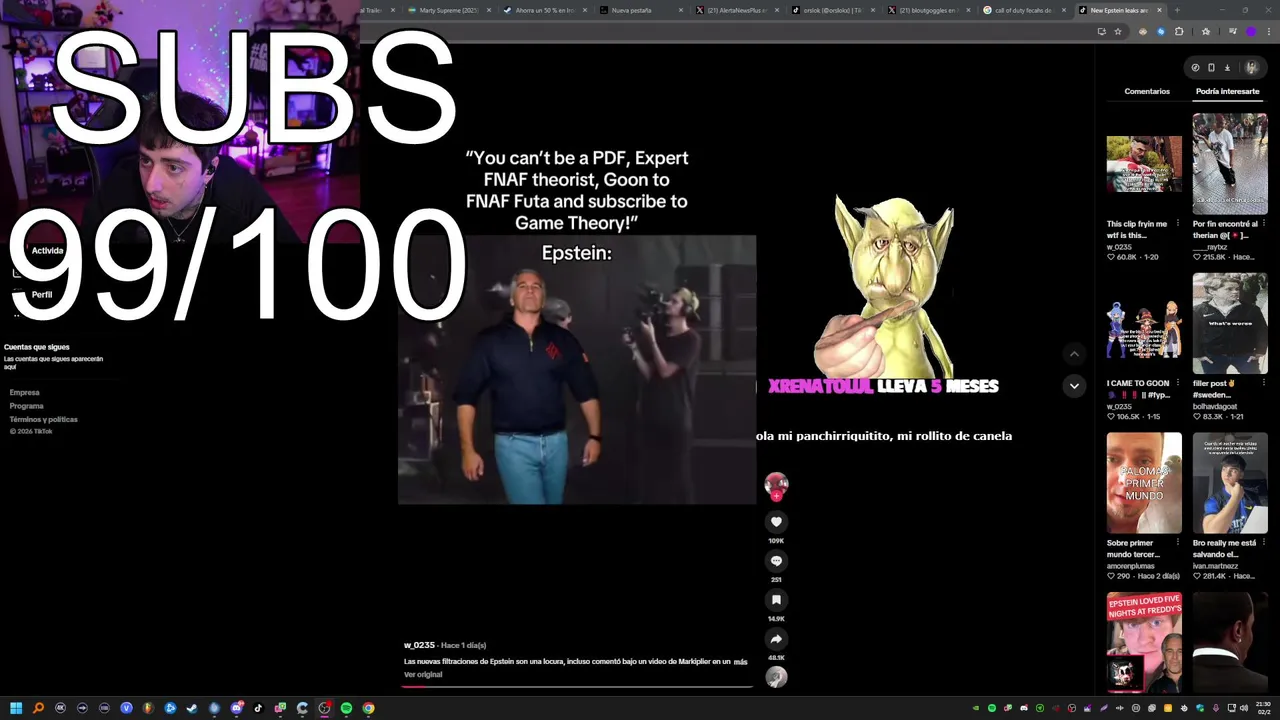Open the 'Epstein loved Five Nights at Freddy's' thumbnail

tap(1144, 643)
